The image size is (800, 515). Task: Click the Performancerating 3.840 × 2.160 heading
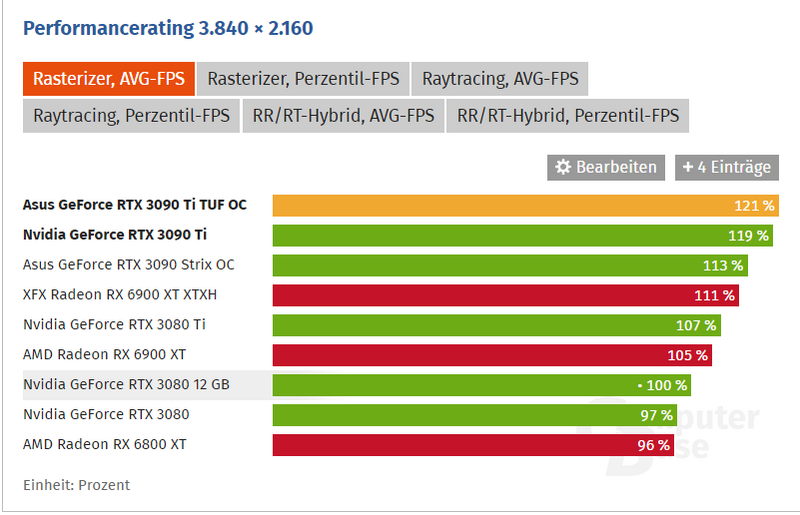point(168,28)
